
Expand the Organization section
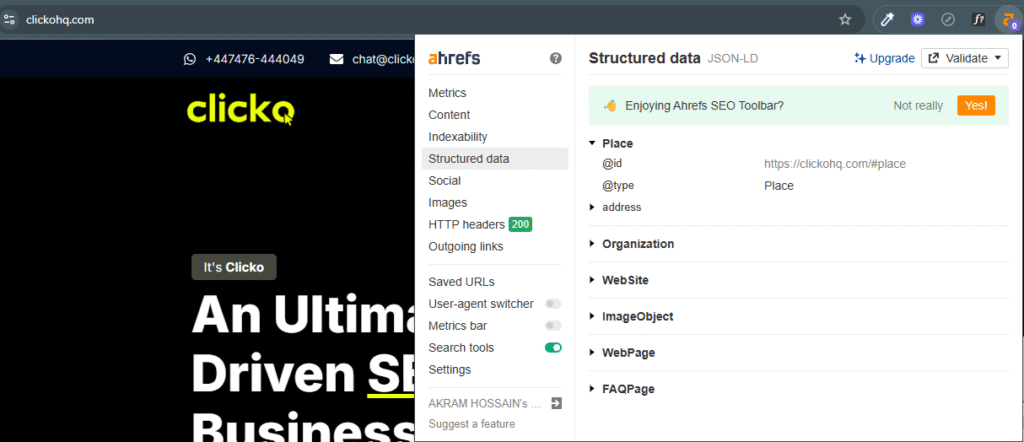(x=592, y=244)
